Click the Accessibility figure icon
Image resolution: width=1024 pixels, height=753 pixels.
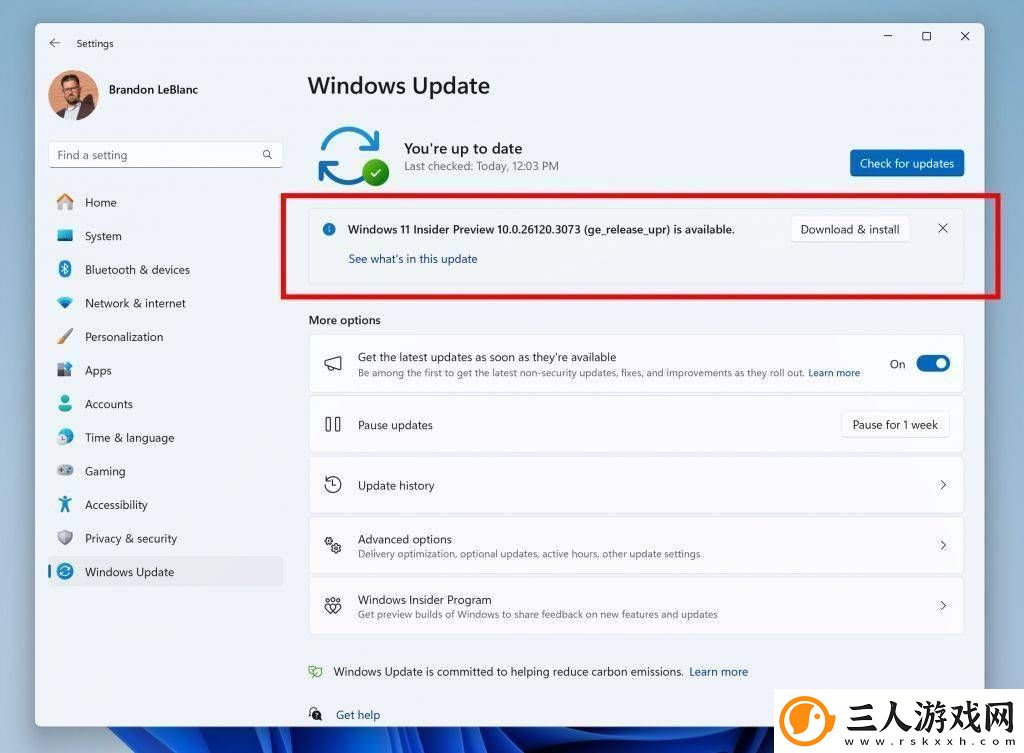coord(65,504)
